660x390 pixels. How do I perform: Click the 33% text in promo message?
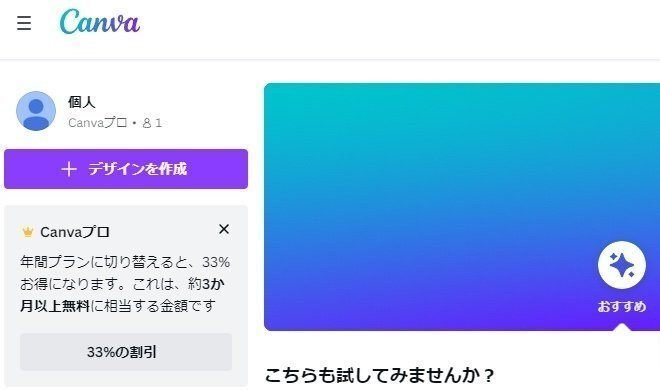point(216,262)
